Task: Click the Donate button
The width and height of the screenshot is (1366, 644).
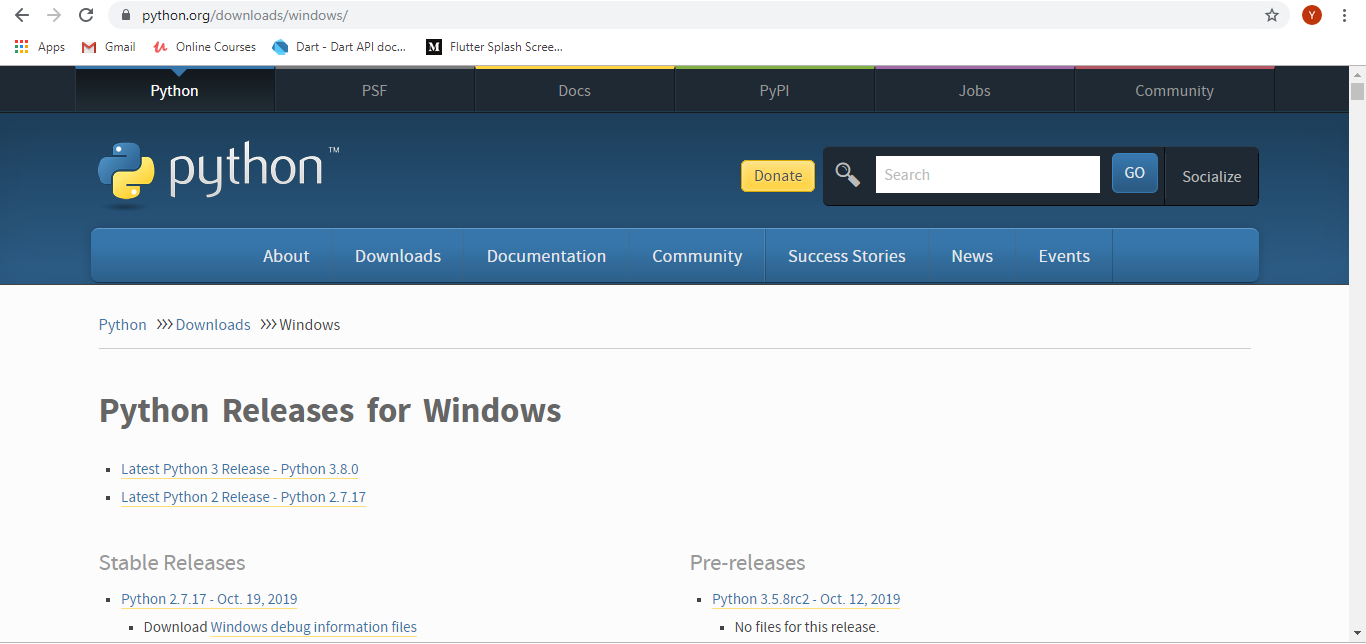Action: (x=777, y=175)
